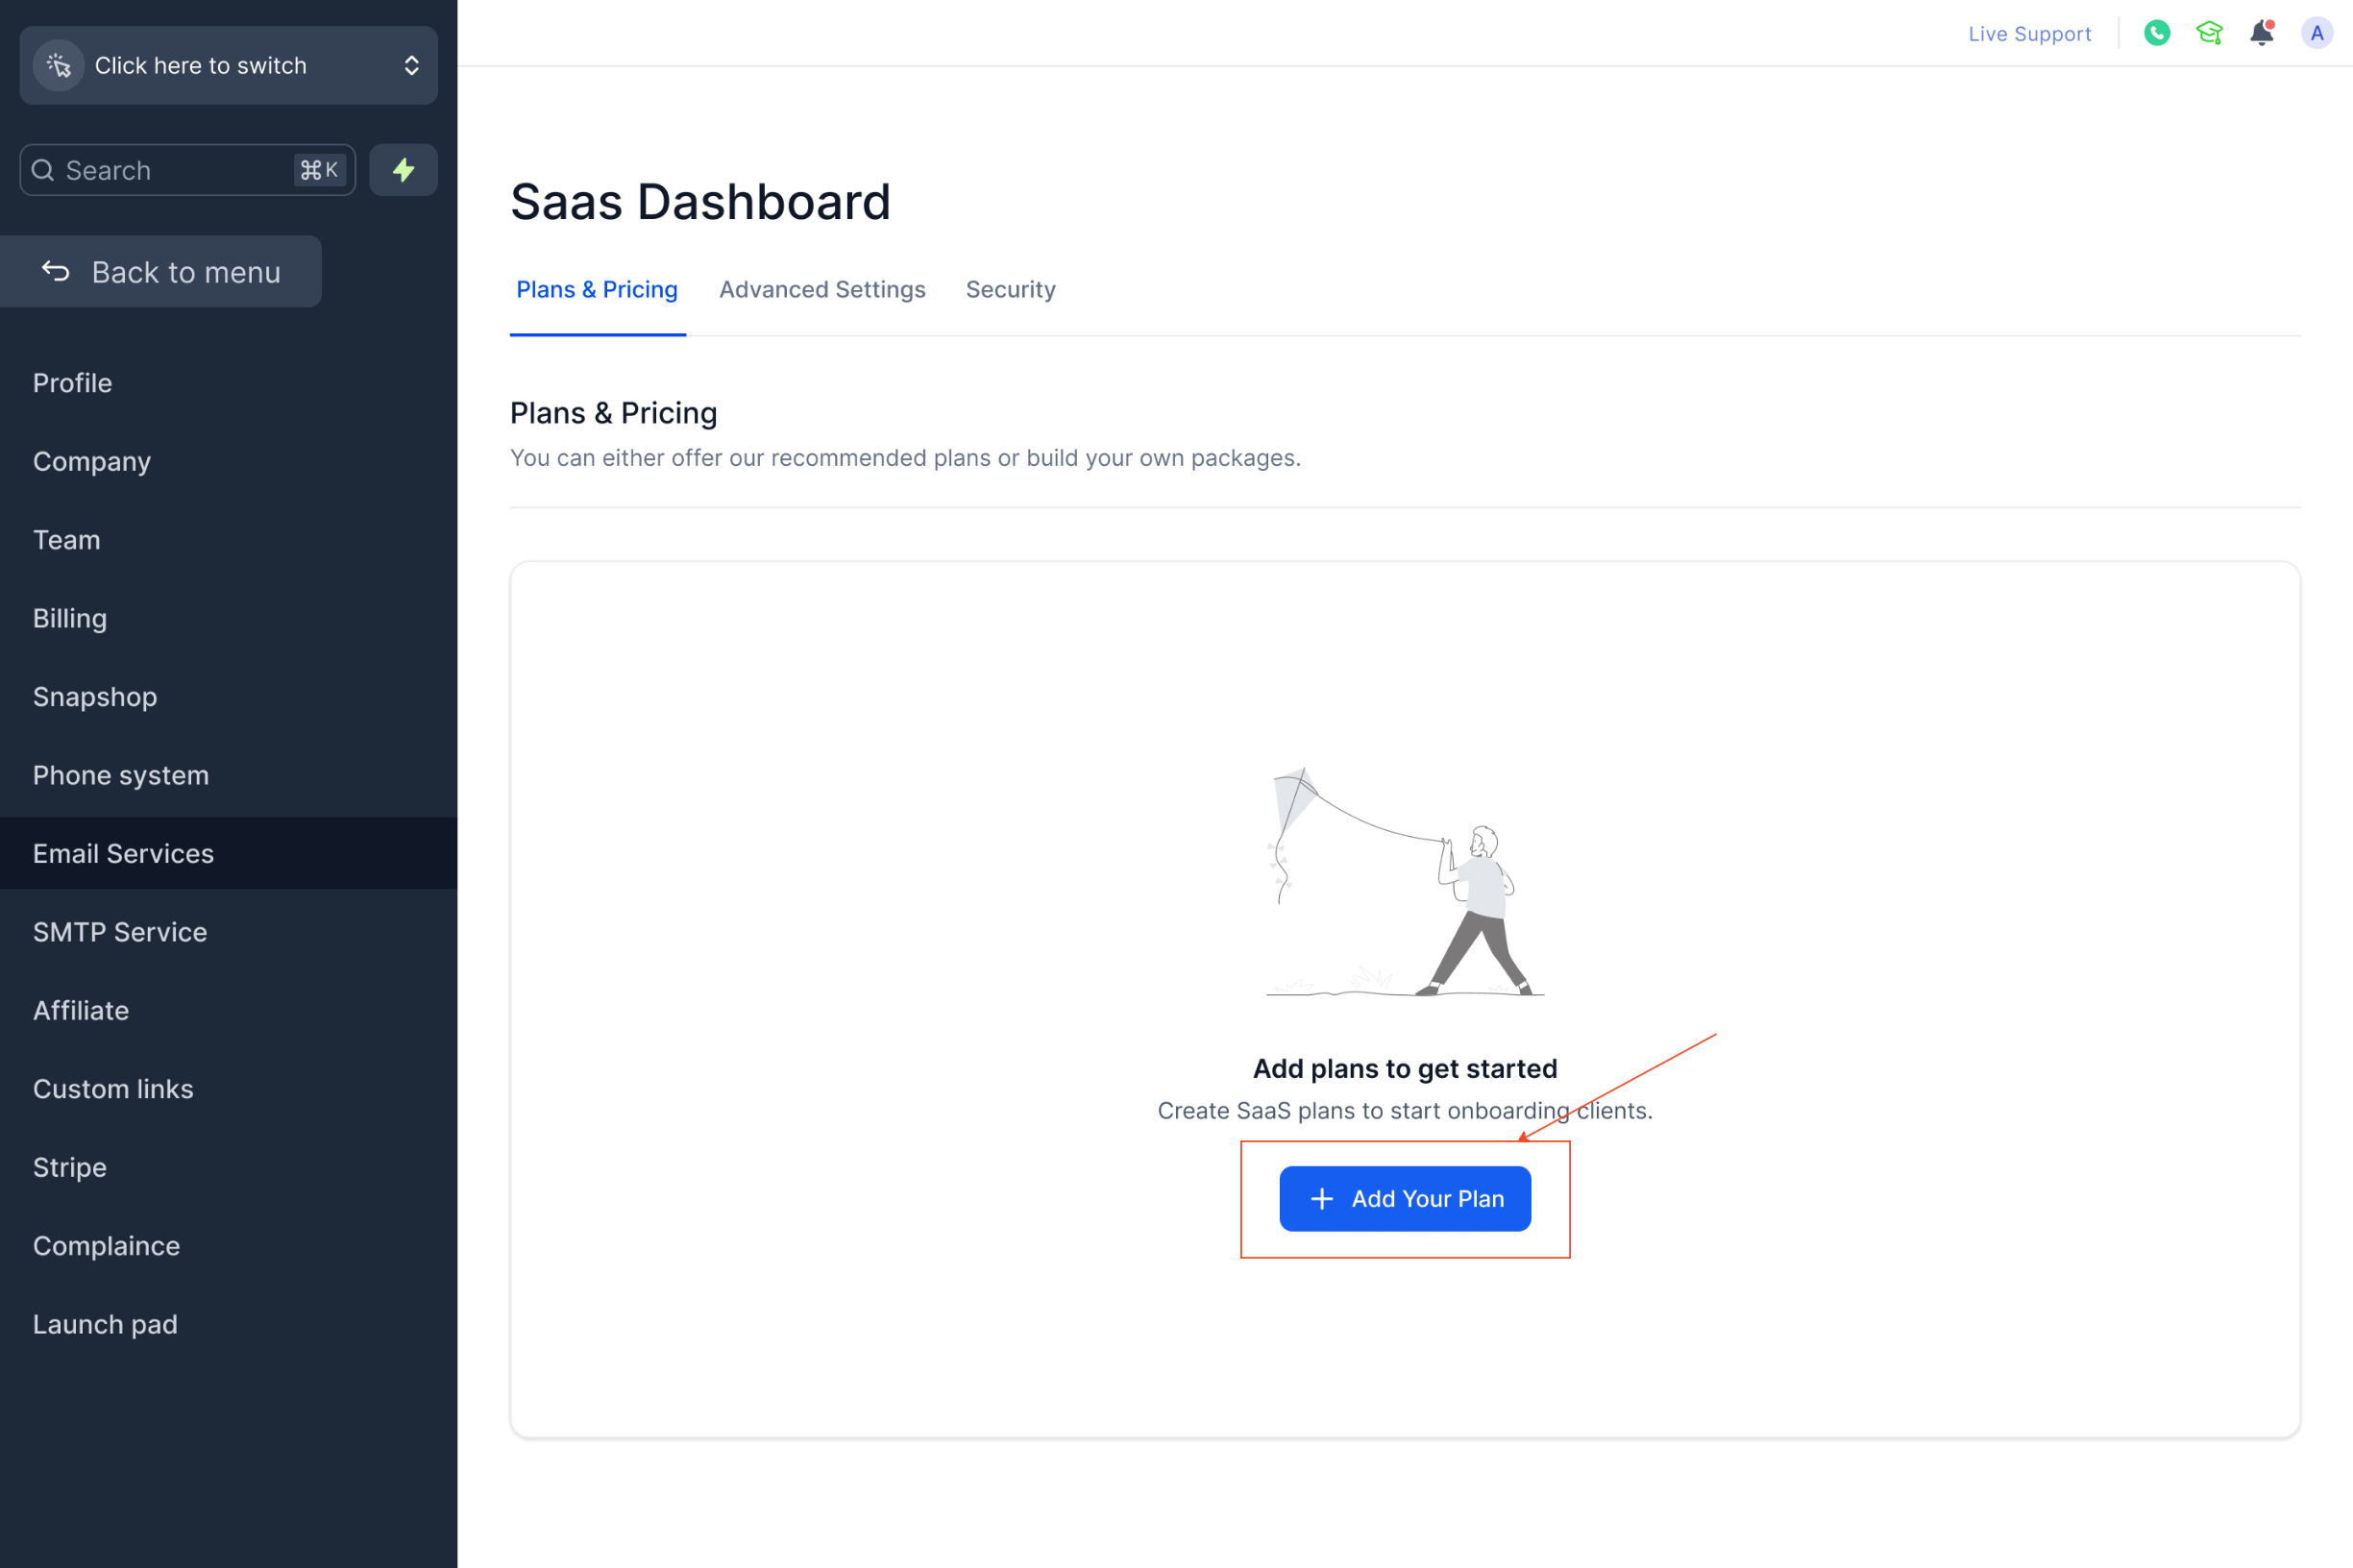Switch to the Security tab
The image size is (2353, 1568).
pyautogui.click(x=1010, y=289)
